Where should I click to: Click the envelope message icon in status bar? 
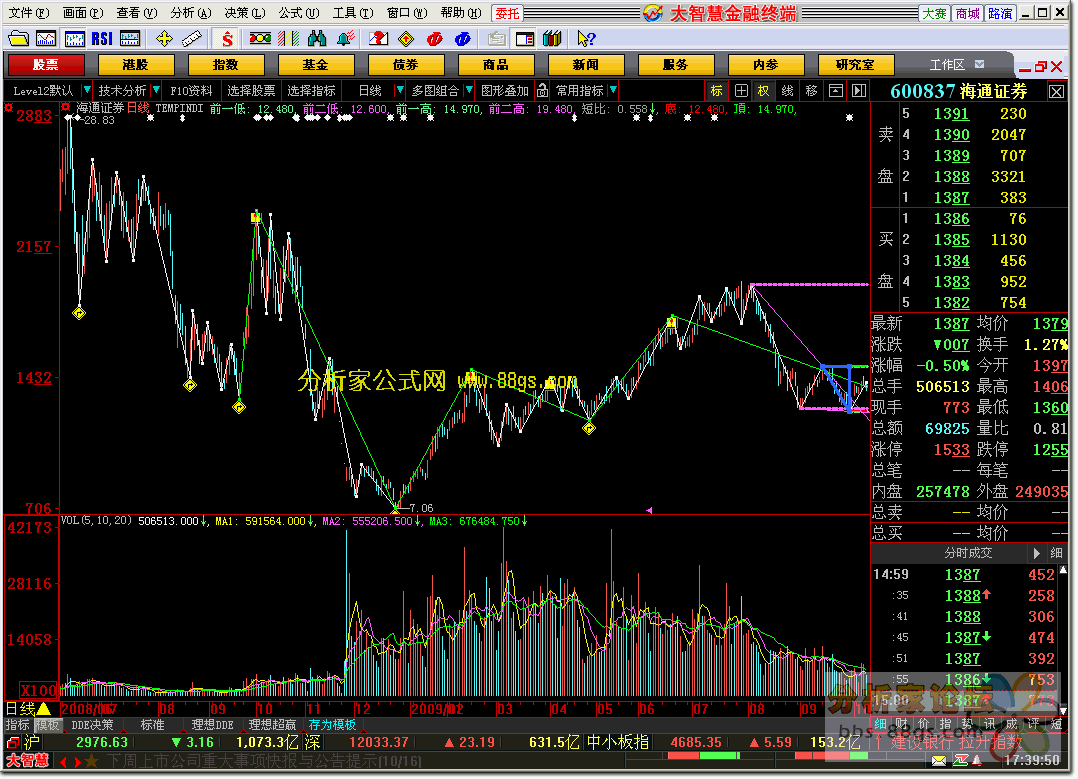click(939, 760)
